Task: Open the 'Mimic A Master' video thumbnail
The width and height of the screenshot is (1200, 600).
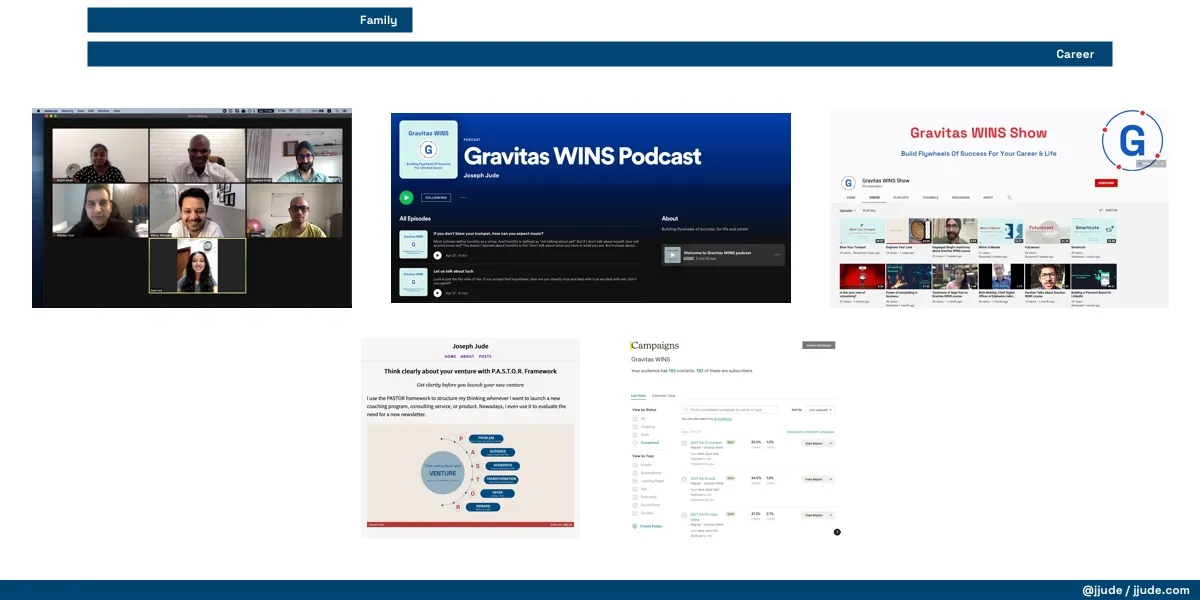Action: point(1001,231)
